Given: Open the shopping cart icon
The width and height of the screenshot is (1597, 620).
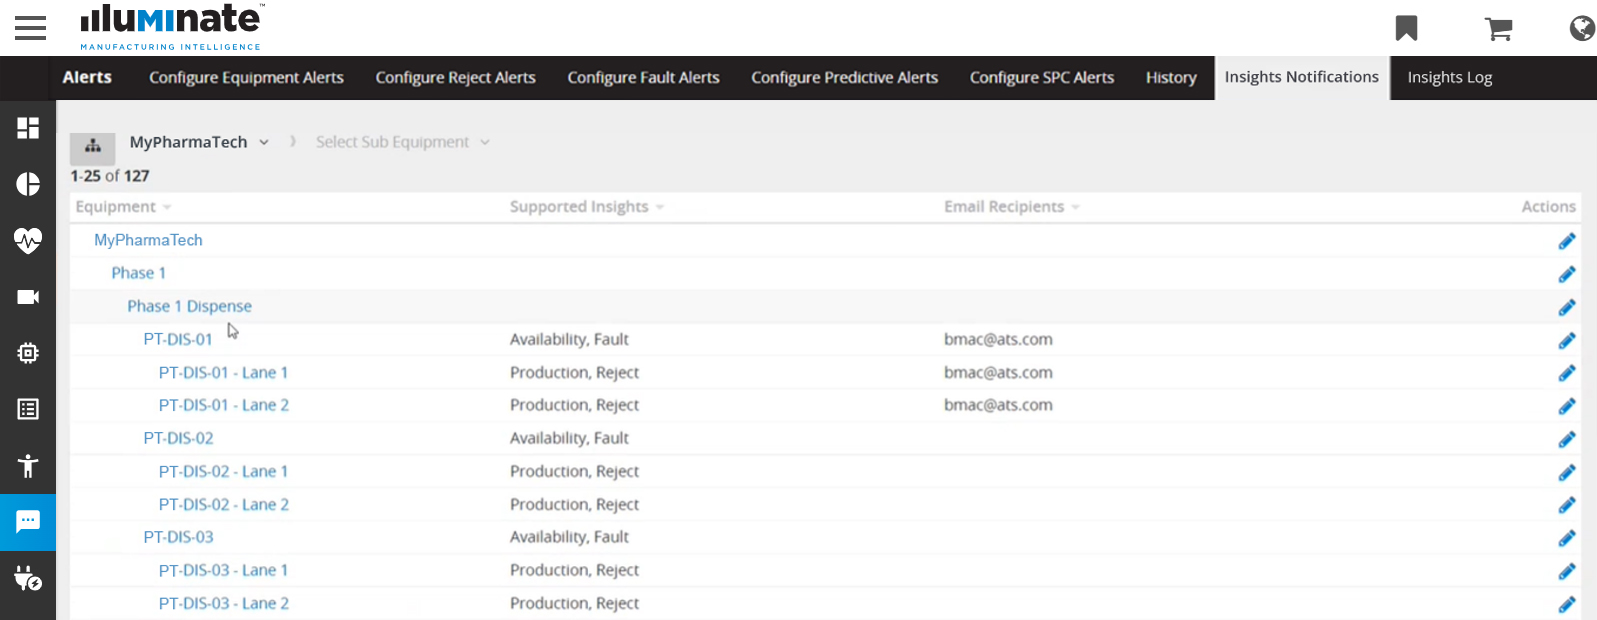Looking at the screenshot, I should [x=1498, y=29].
